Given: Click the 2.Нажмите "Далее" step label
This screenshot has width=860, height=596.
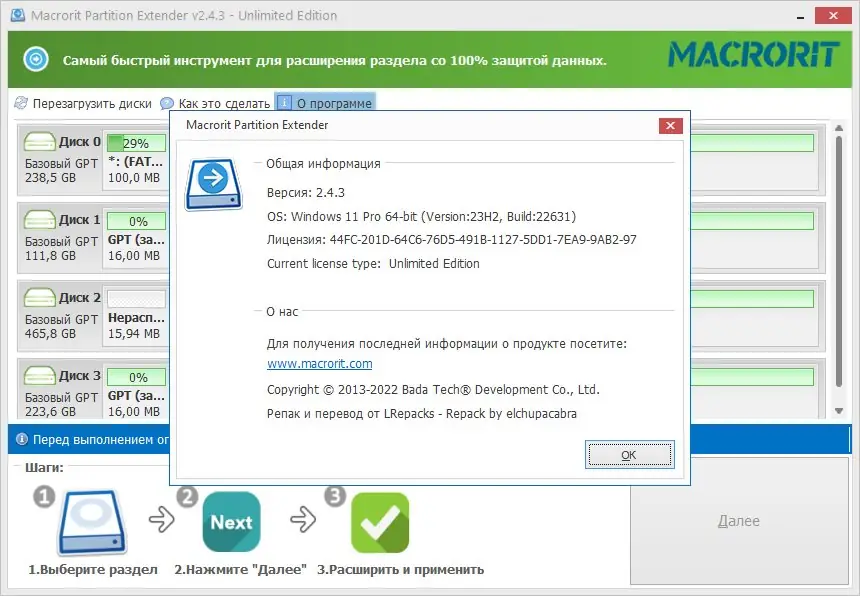Looking at the screenshot, I should tap(240, 570).
